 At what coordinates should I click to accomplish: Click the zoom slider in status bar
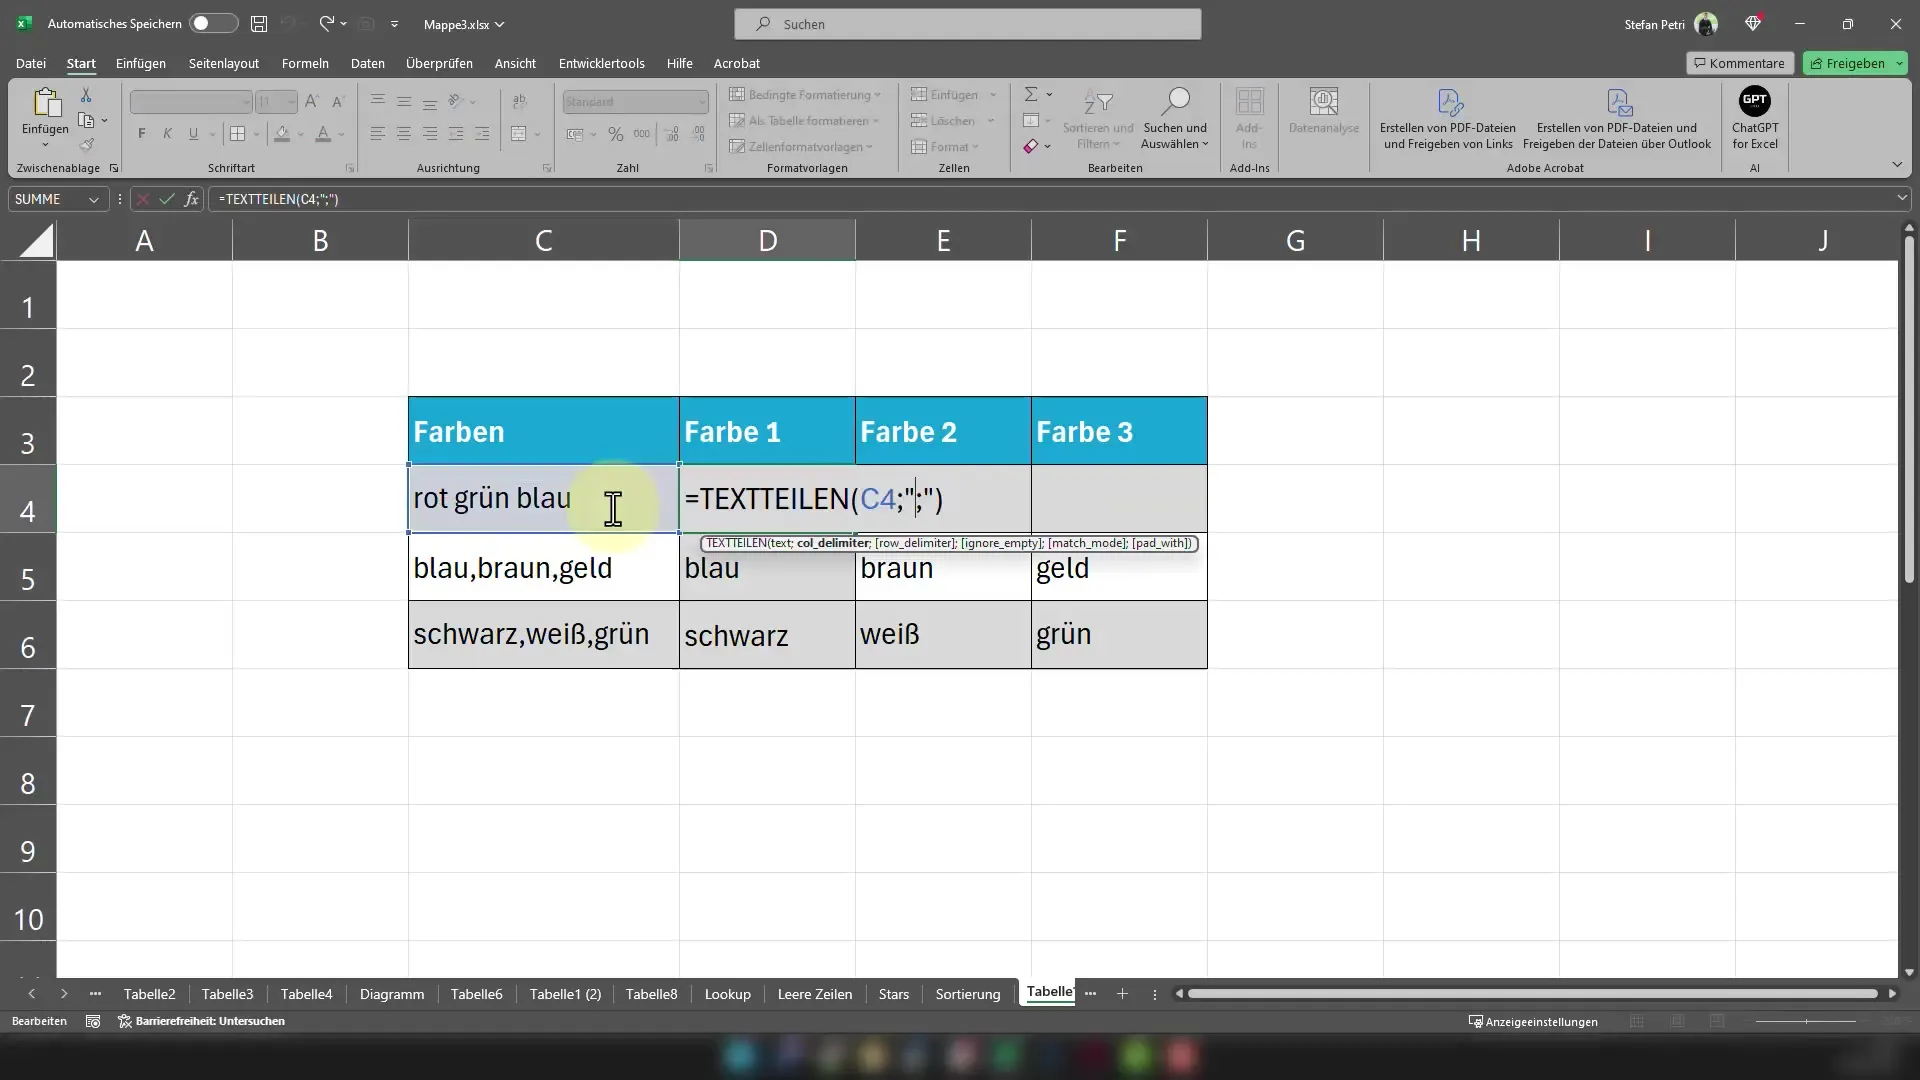[1806, 1021]
